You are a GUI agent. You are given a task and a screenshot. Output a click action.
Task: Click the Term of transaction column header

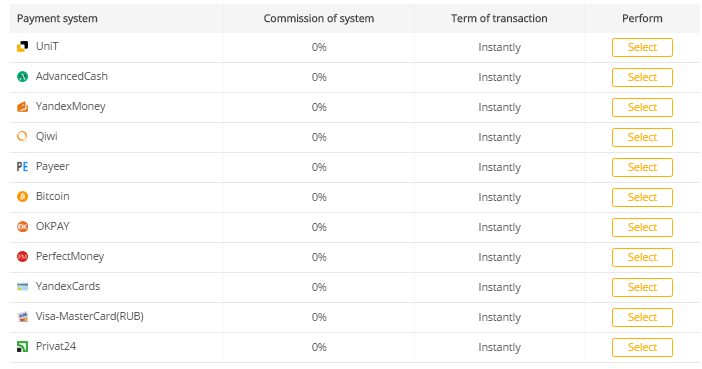click(499, 18)
